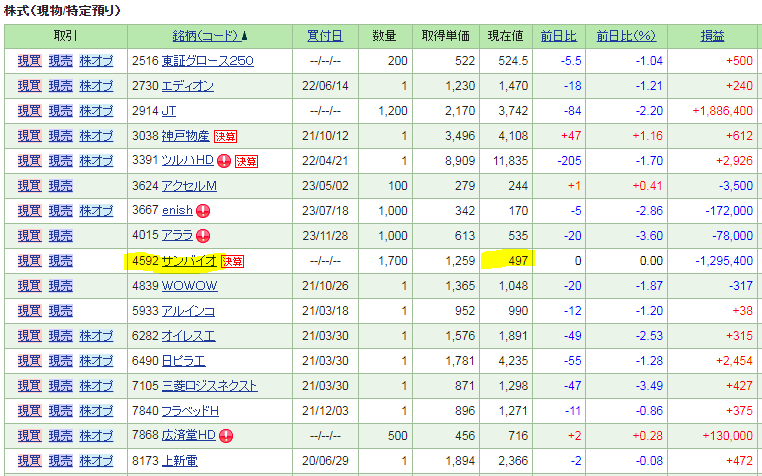Click 株オプ in ツルハHD row

tap(96, 160)
